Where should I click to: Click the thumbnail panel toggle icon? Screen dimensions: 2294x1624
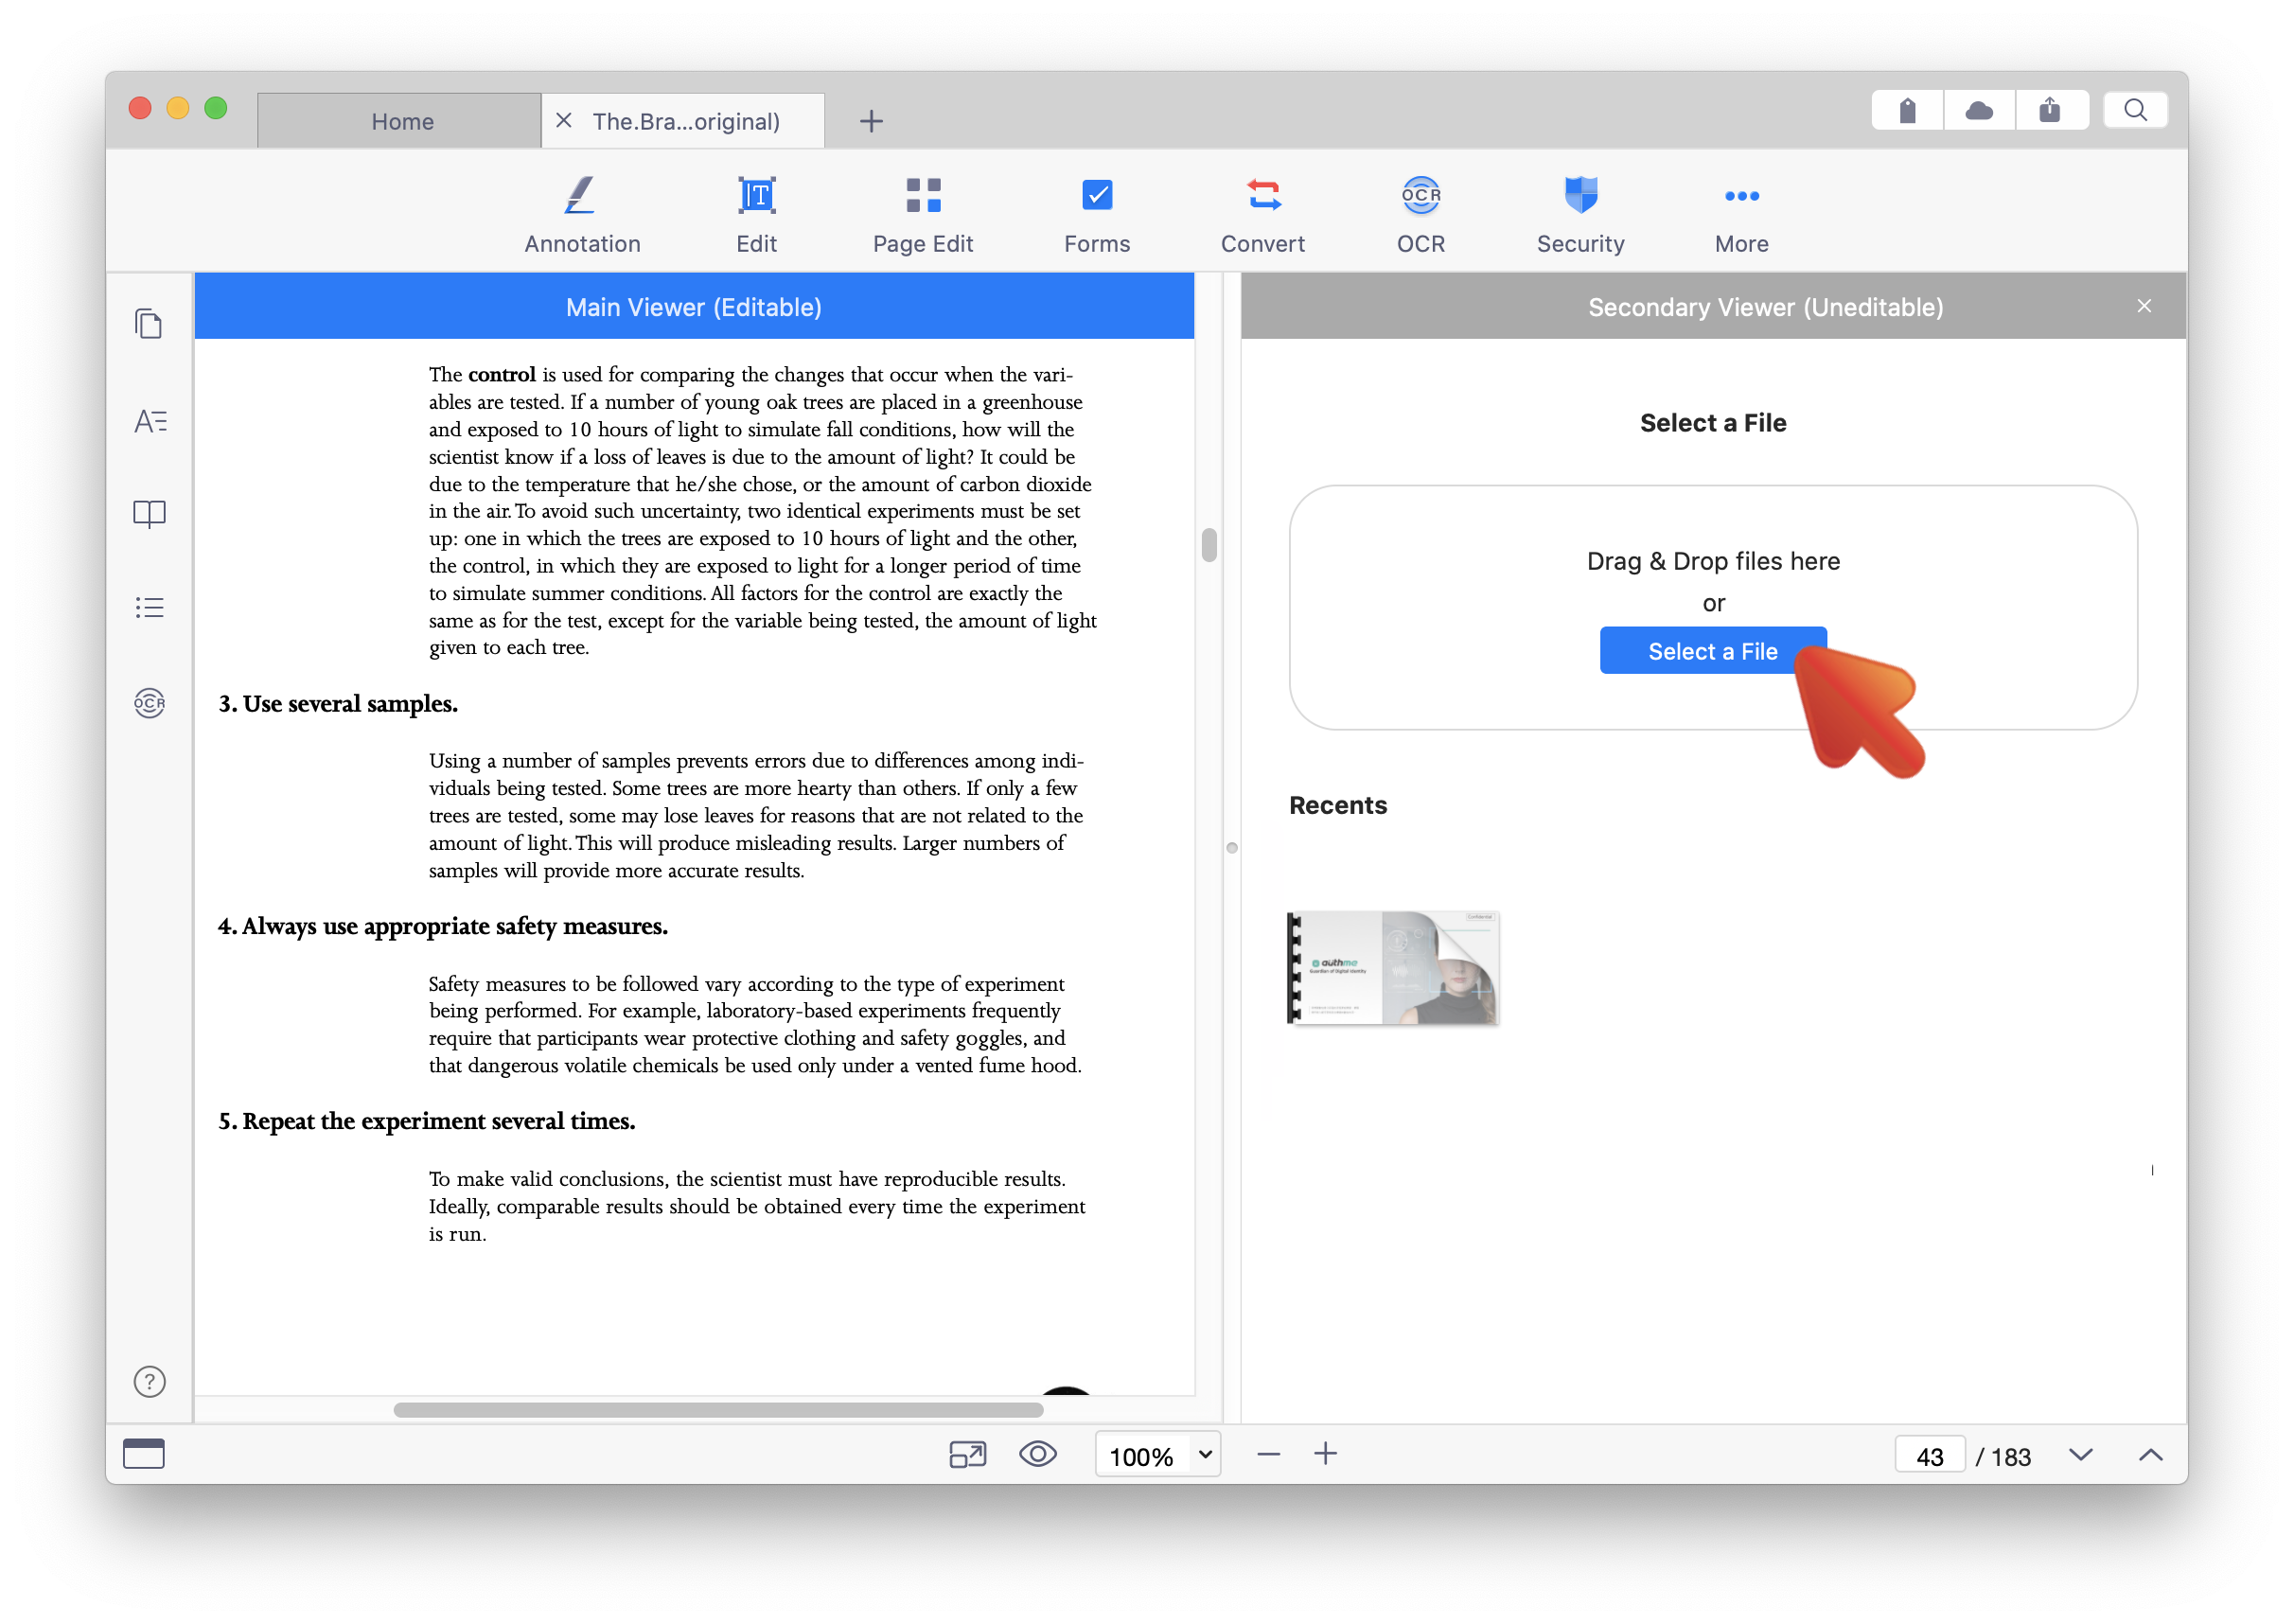(150, 324)
